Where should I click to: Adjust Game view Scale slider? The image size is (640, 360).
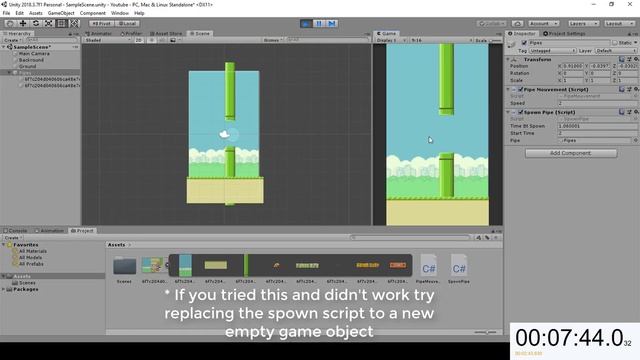click(x=495, y=40)
